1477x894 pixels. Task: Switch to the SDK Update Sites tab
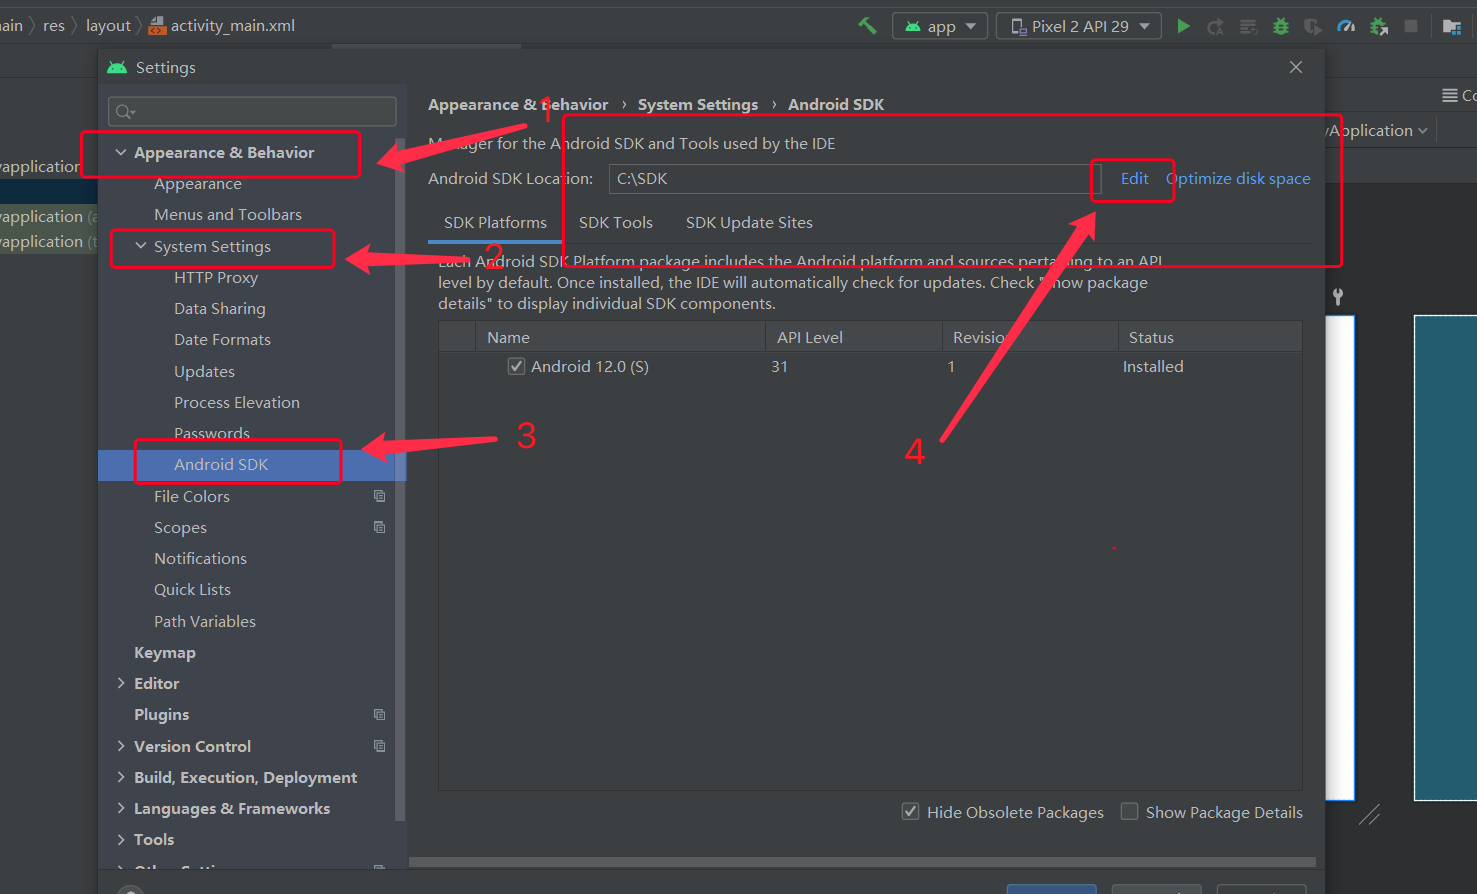(749, 223)
